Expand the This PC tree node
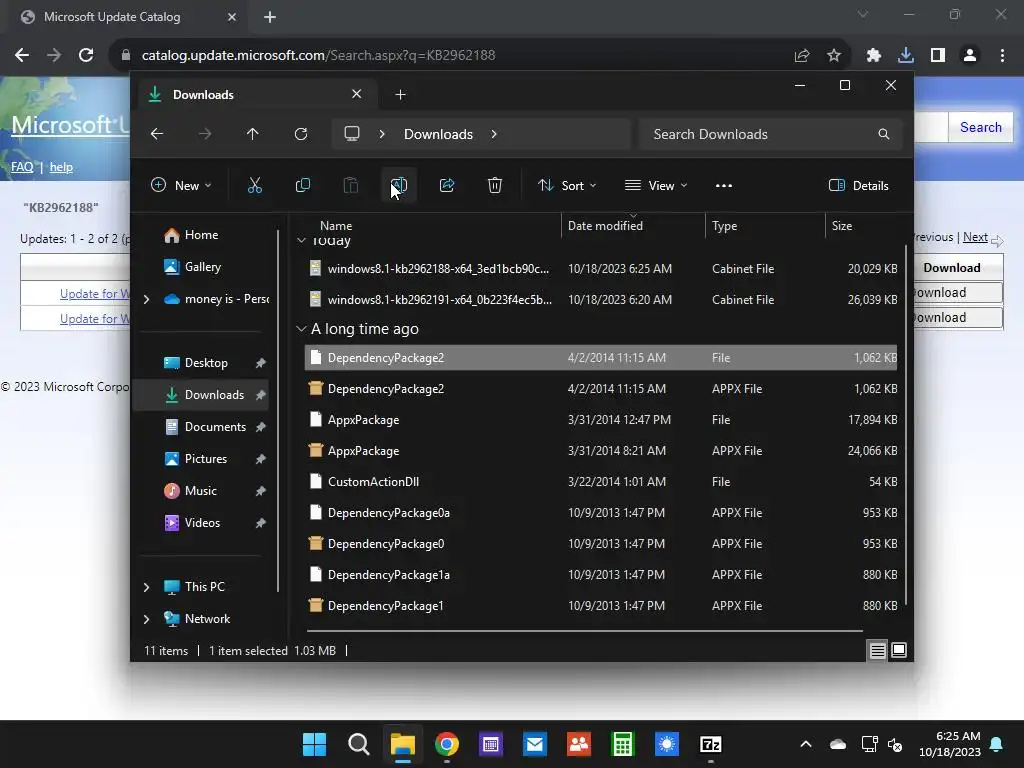The height and width of the screenshot is (768, 1024). (x=146, y=587)
